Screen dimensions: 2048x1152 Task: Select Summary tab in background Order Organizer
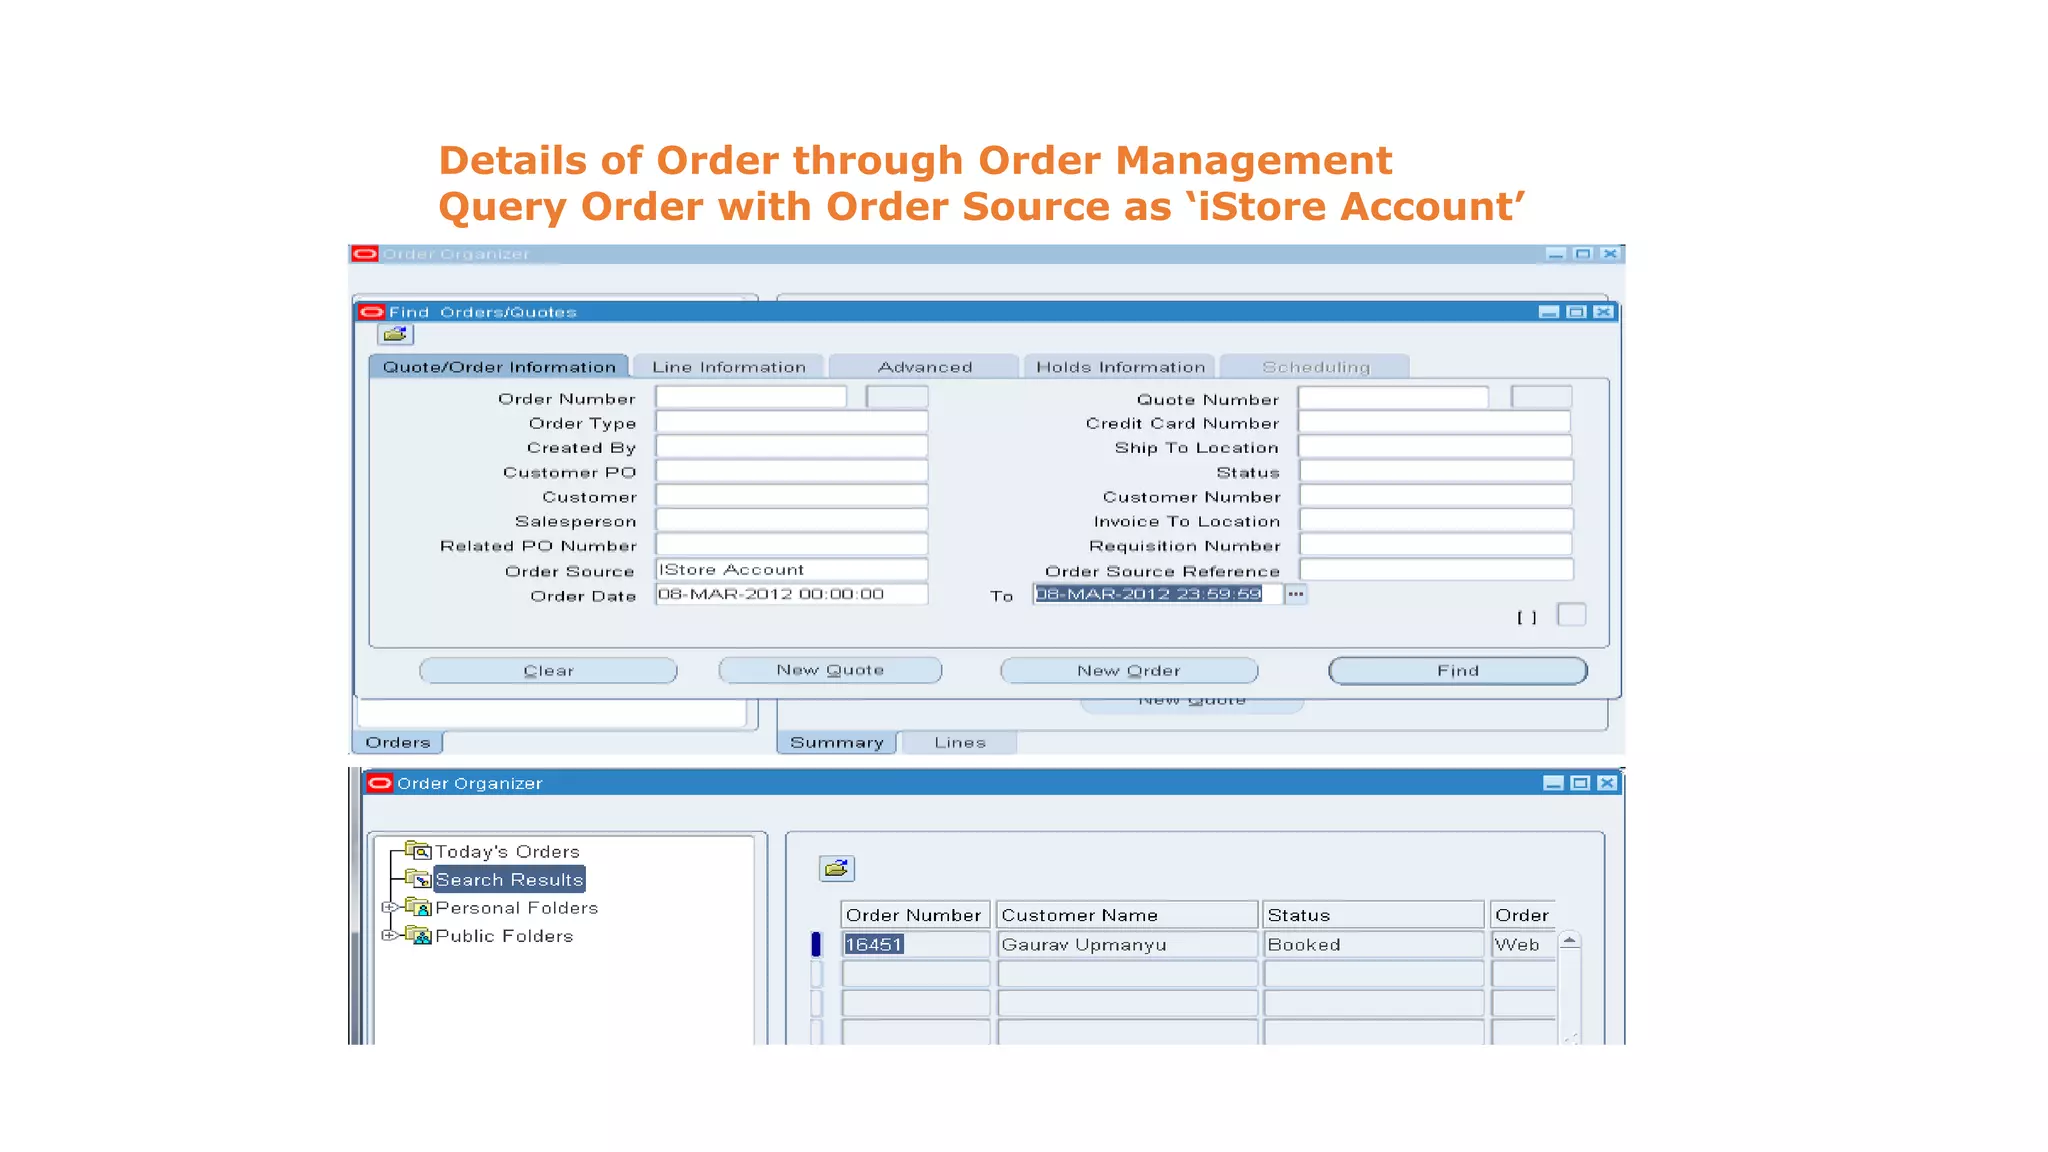point(837,742)
